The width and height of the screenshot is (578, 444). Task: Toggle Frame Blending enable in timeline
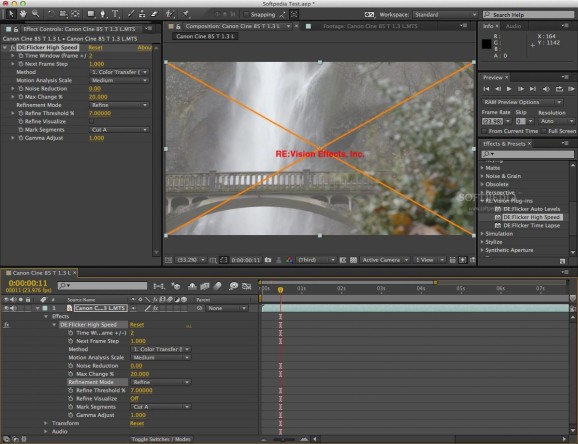[205, 286]
